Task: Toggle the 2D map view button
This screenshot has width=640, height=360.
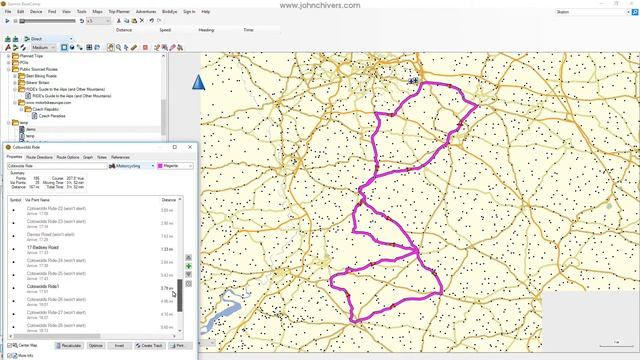Action: tap(64, 48)
